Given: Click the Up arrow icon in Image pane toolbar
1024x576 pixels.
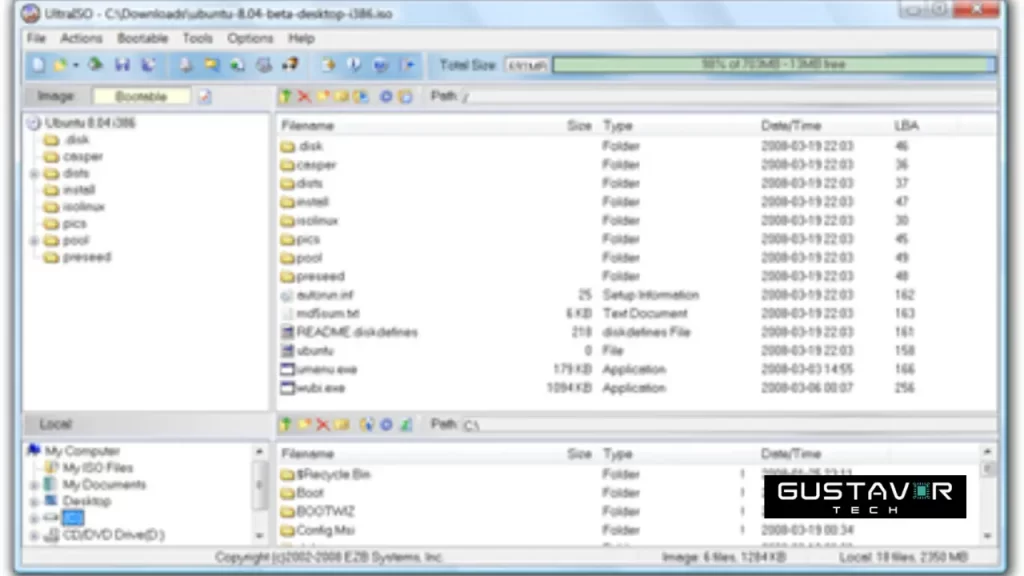Looking at the screenshot, I should 285,97.
